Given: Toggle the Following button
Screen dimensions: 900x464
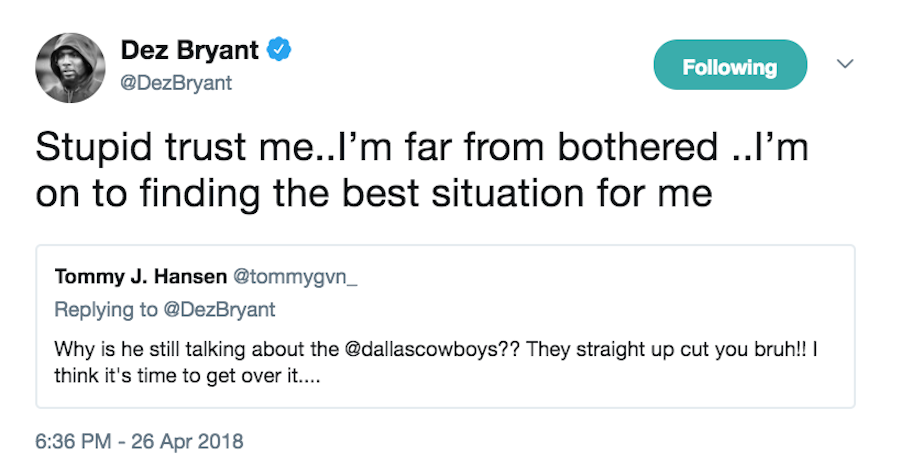Looking at the screenshot, I should 729,67.
